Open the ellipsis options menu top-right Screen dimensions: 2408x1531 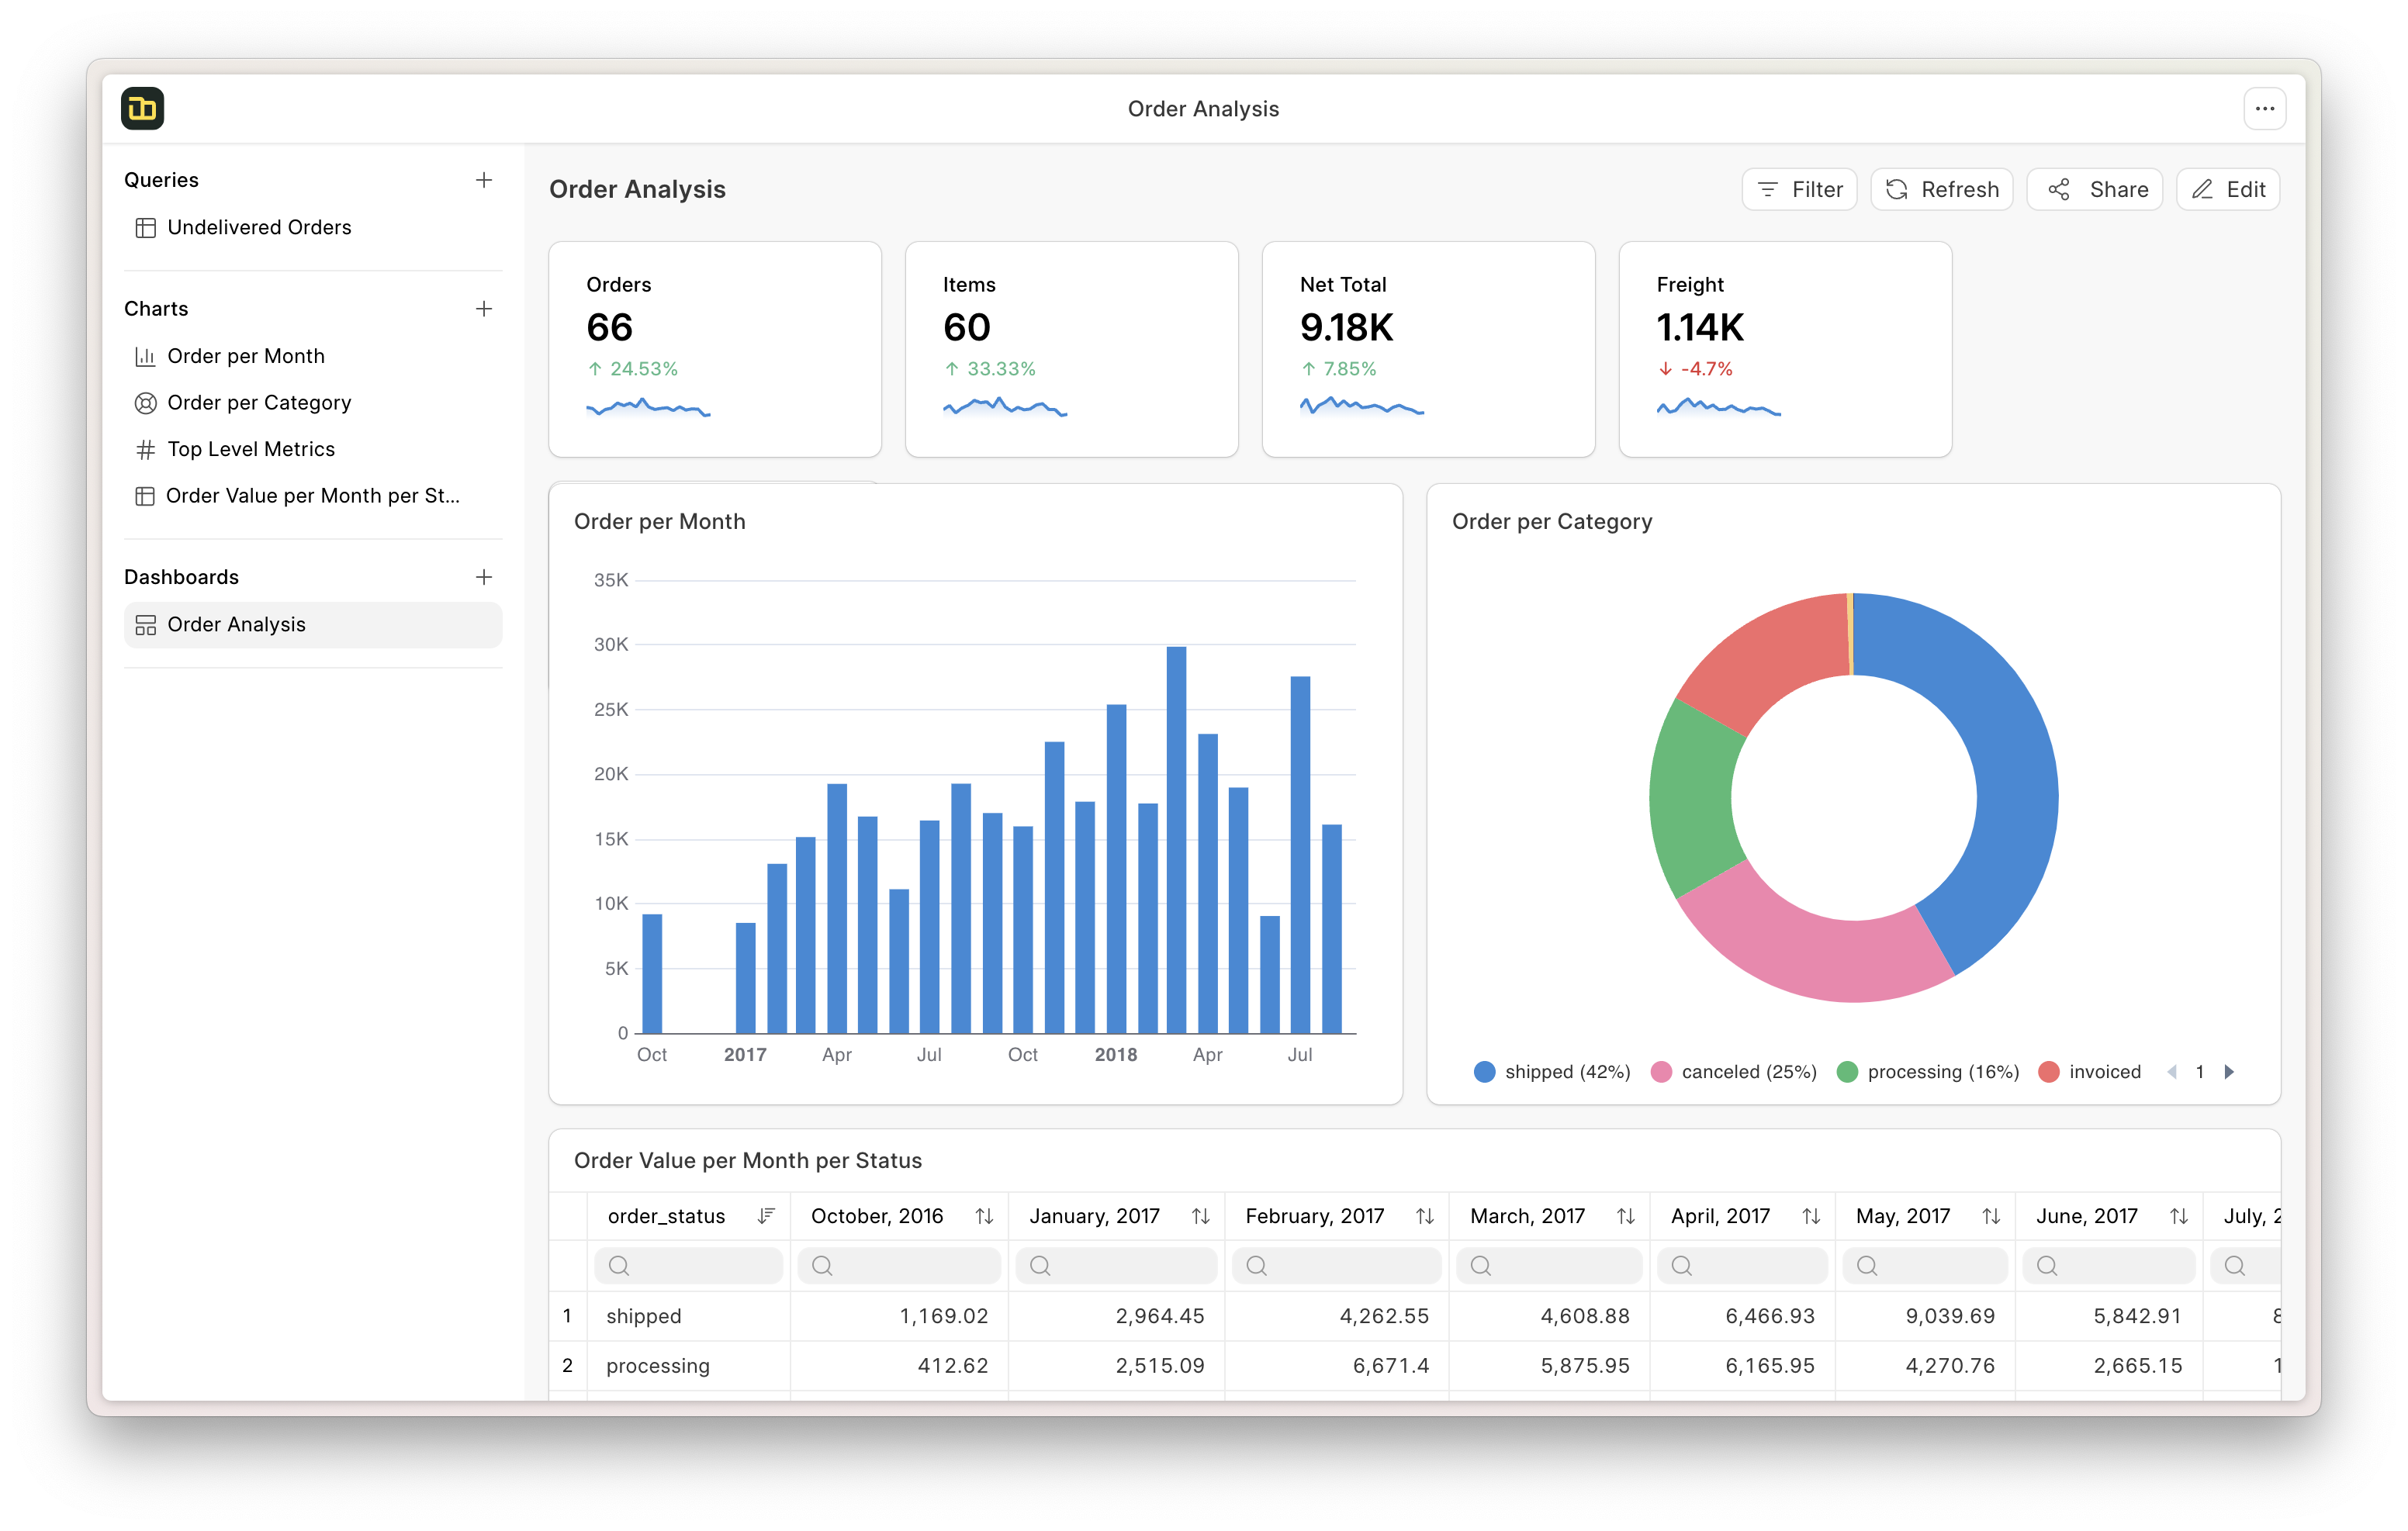point(2264,108)
